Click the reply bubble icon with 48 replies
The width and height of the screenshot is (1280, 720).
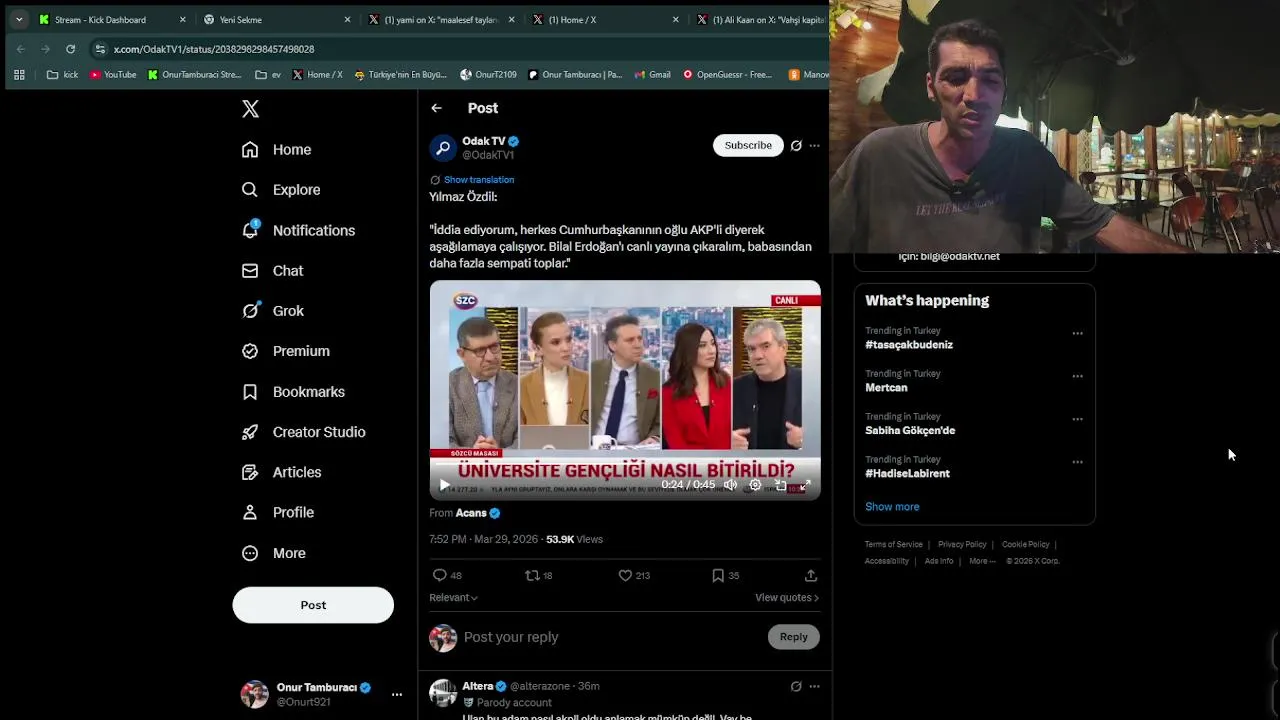point(440,575)
